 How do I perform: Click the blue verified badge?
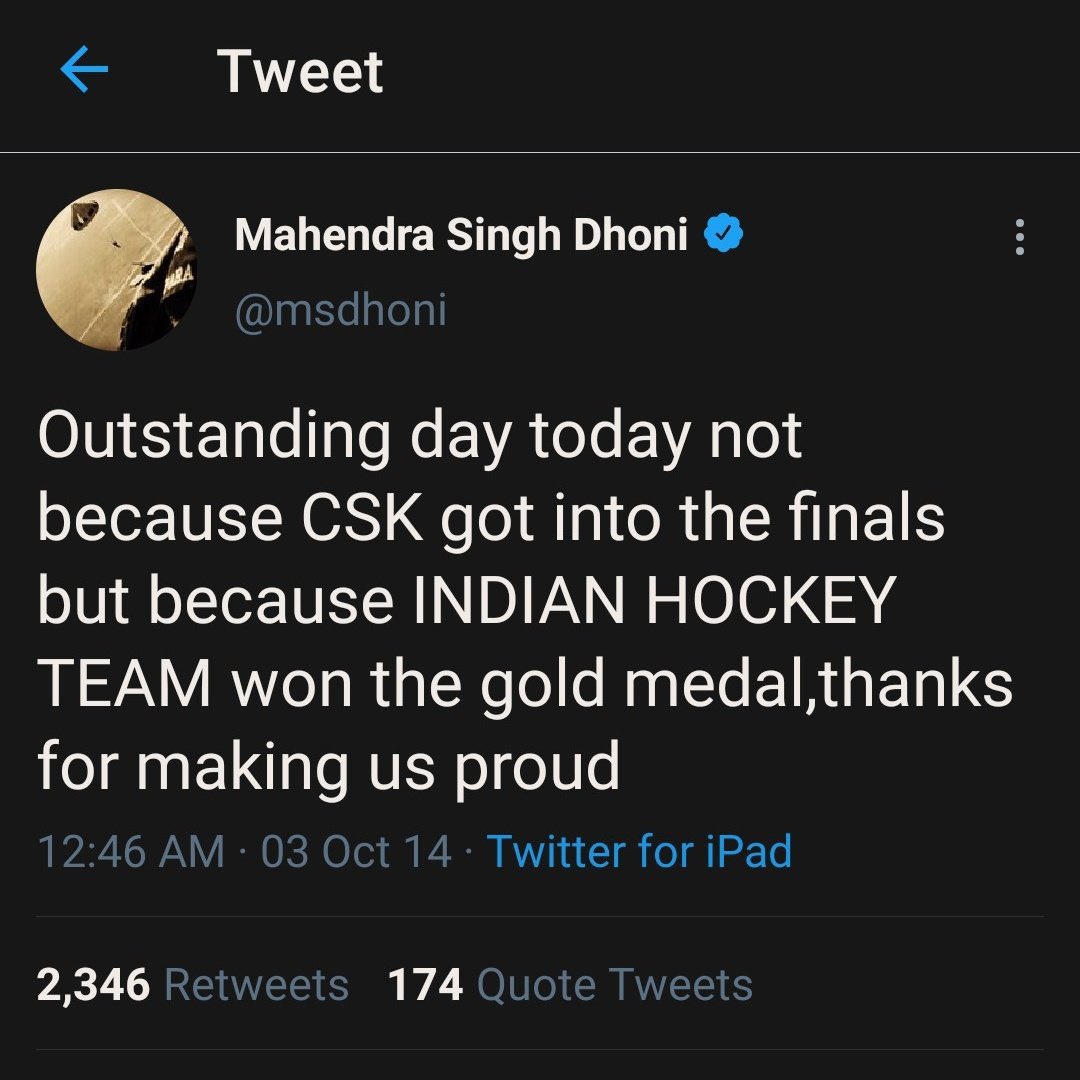click(x=723, y=233)
